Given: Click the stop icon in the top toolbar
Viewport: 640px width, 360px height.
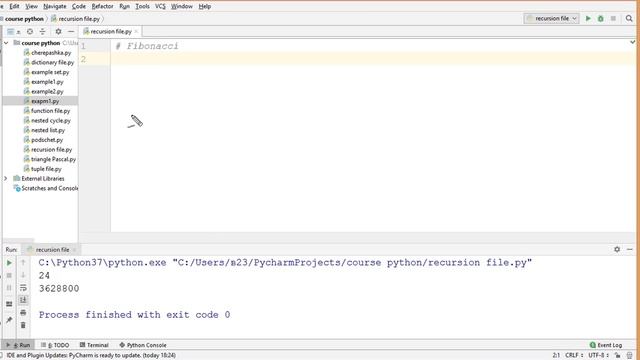Looking at the screenshot, I should point(613,18).
